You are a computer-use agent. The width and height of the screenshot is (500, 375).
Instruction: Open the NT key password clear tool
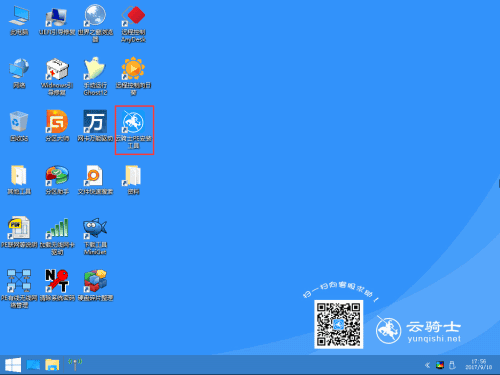[57, 285]
